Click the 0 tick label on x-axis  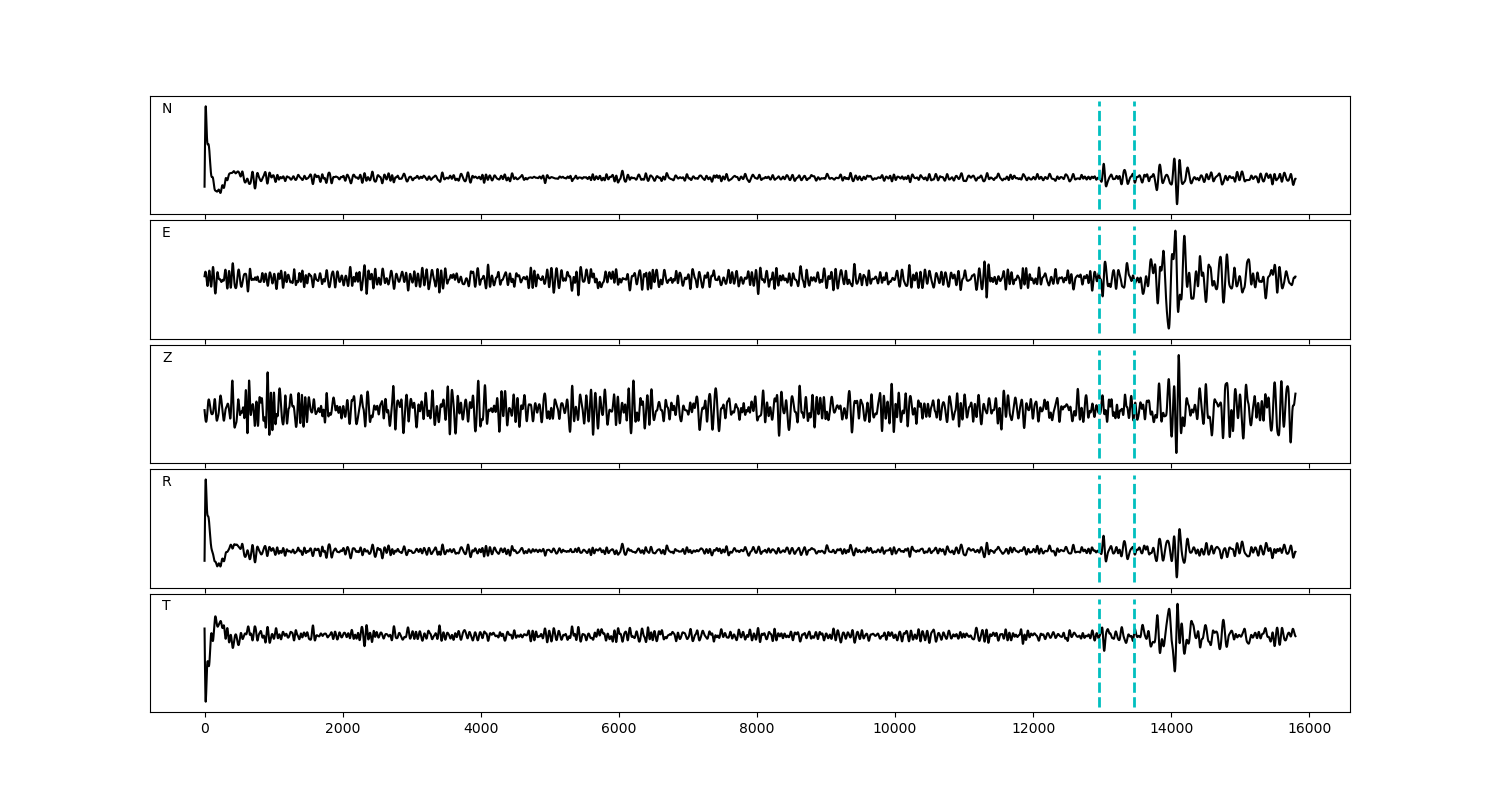(205, 729)
